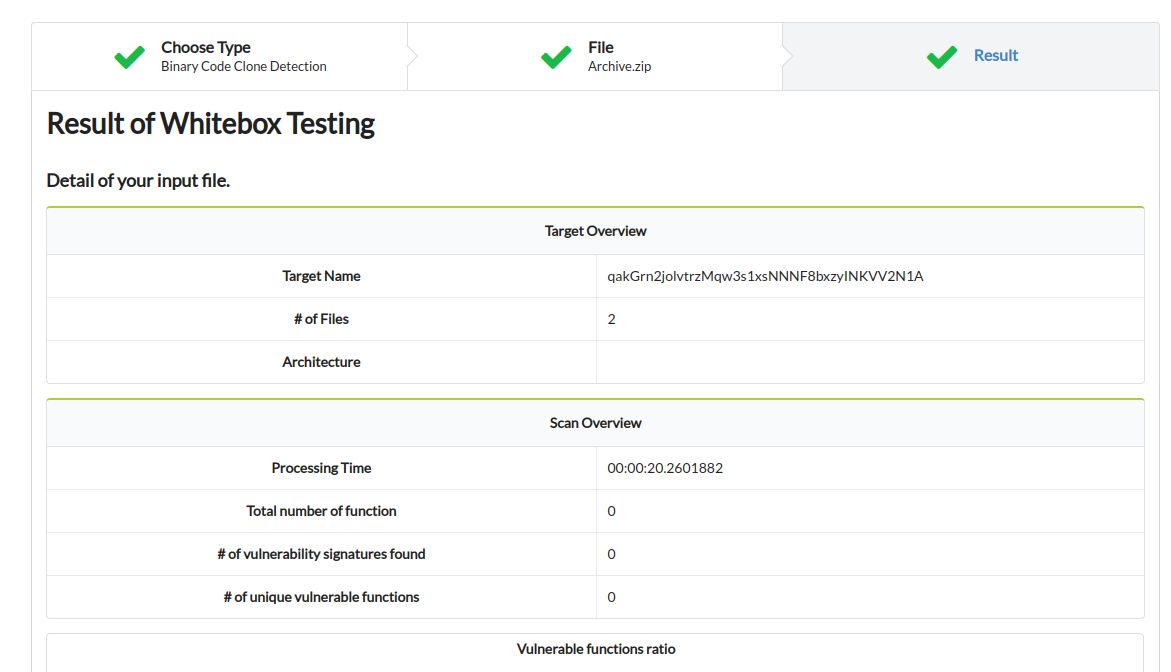Click the Result of Whitebox Testing heading
1171x672 pixels.
point(211,123)
